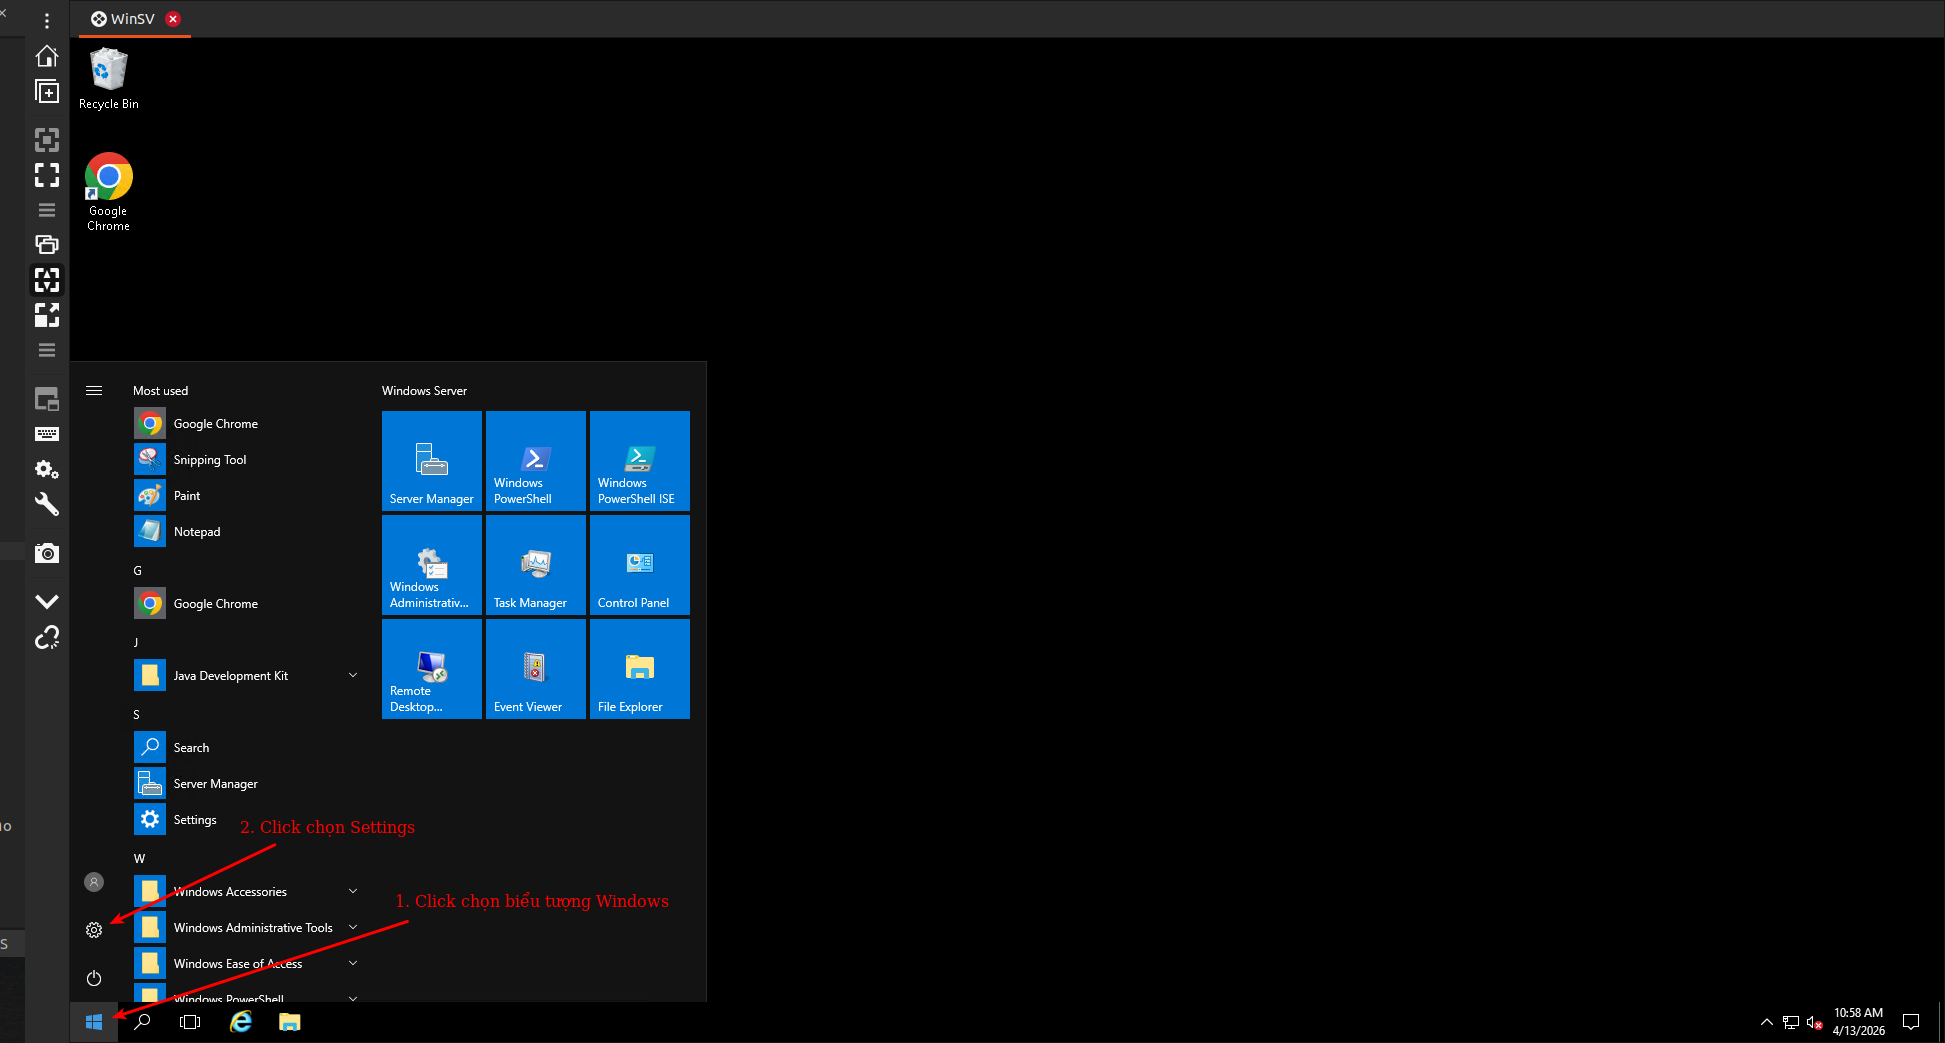Image resolution: width=1945 pixels, height=1043 pixels.
Task: Open the Windows Administrative Tools tile
Action: pyautogui.click(x=432, y=565)
